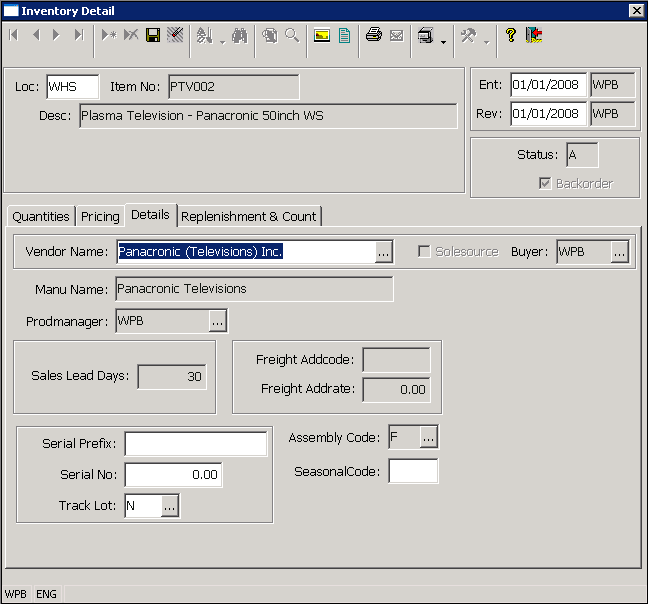Click the exit door icon
649x605 pixels.
coord(534,35)
